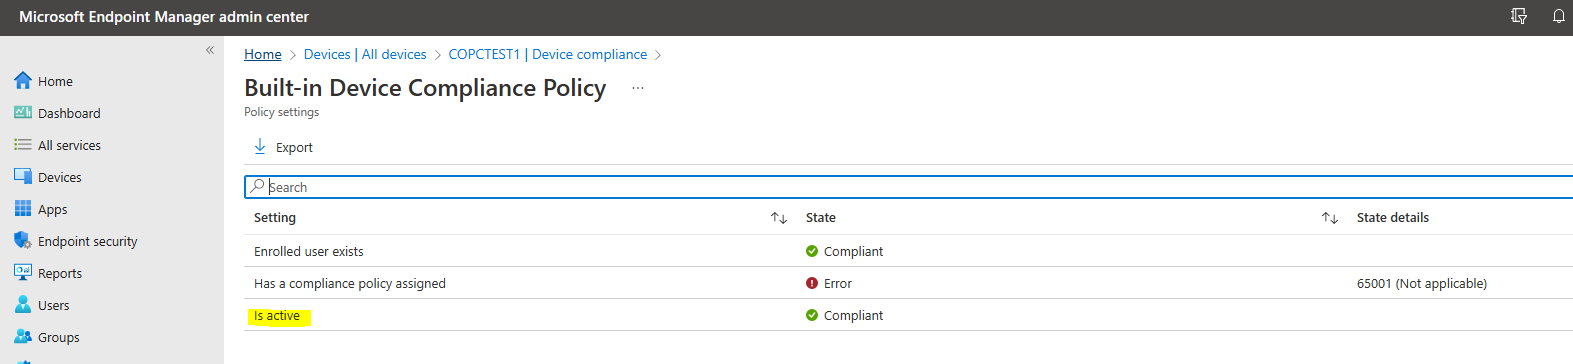Open the Users sidebar icon
Screen dimensions: 1573x364
(22, 305)
